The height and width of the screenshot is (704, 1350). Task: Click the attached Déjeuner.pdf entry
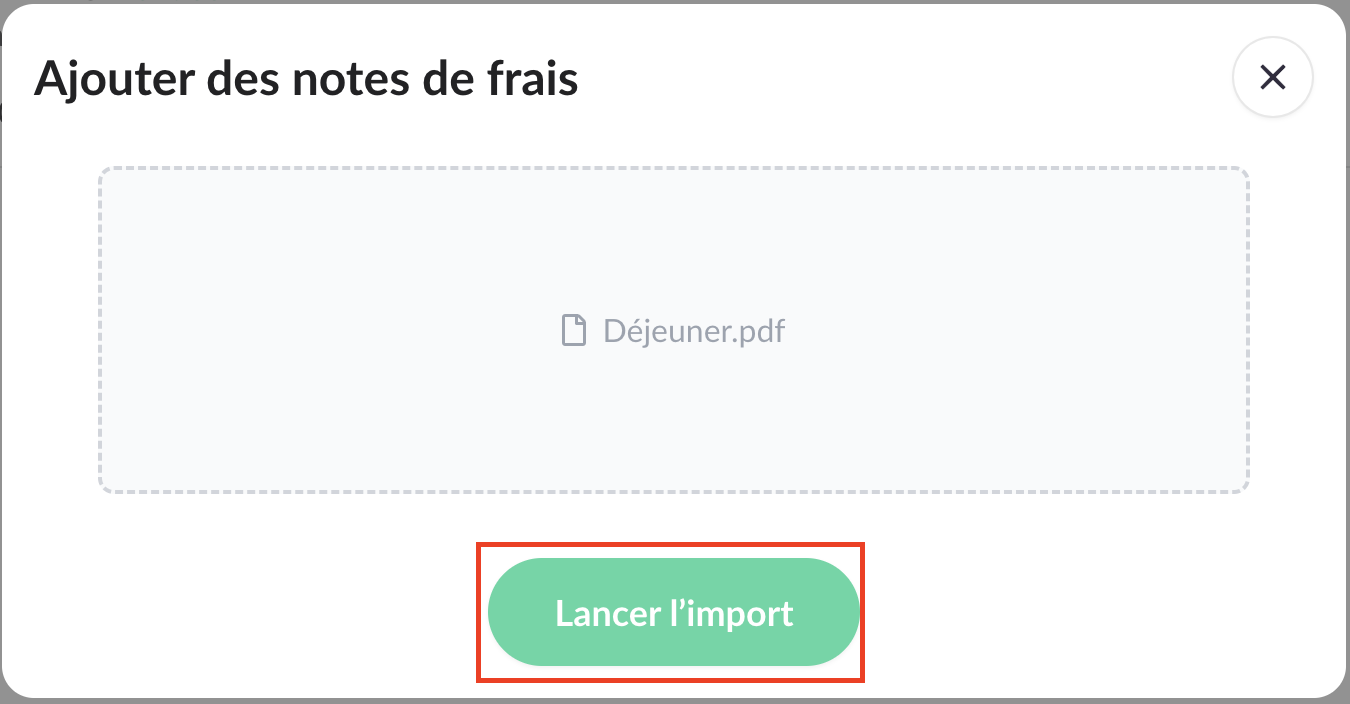(x=694, y=331)
